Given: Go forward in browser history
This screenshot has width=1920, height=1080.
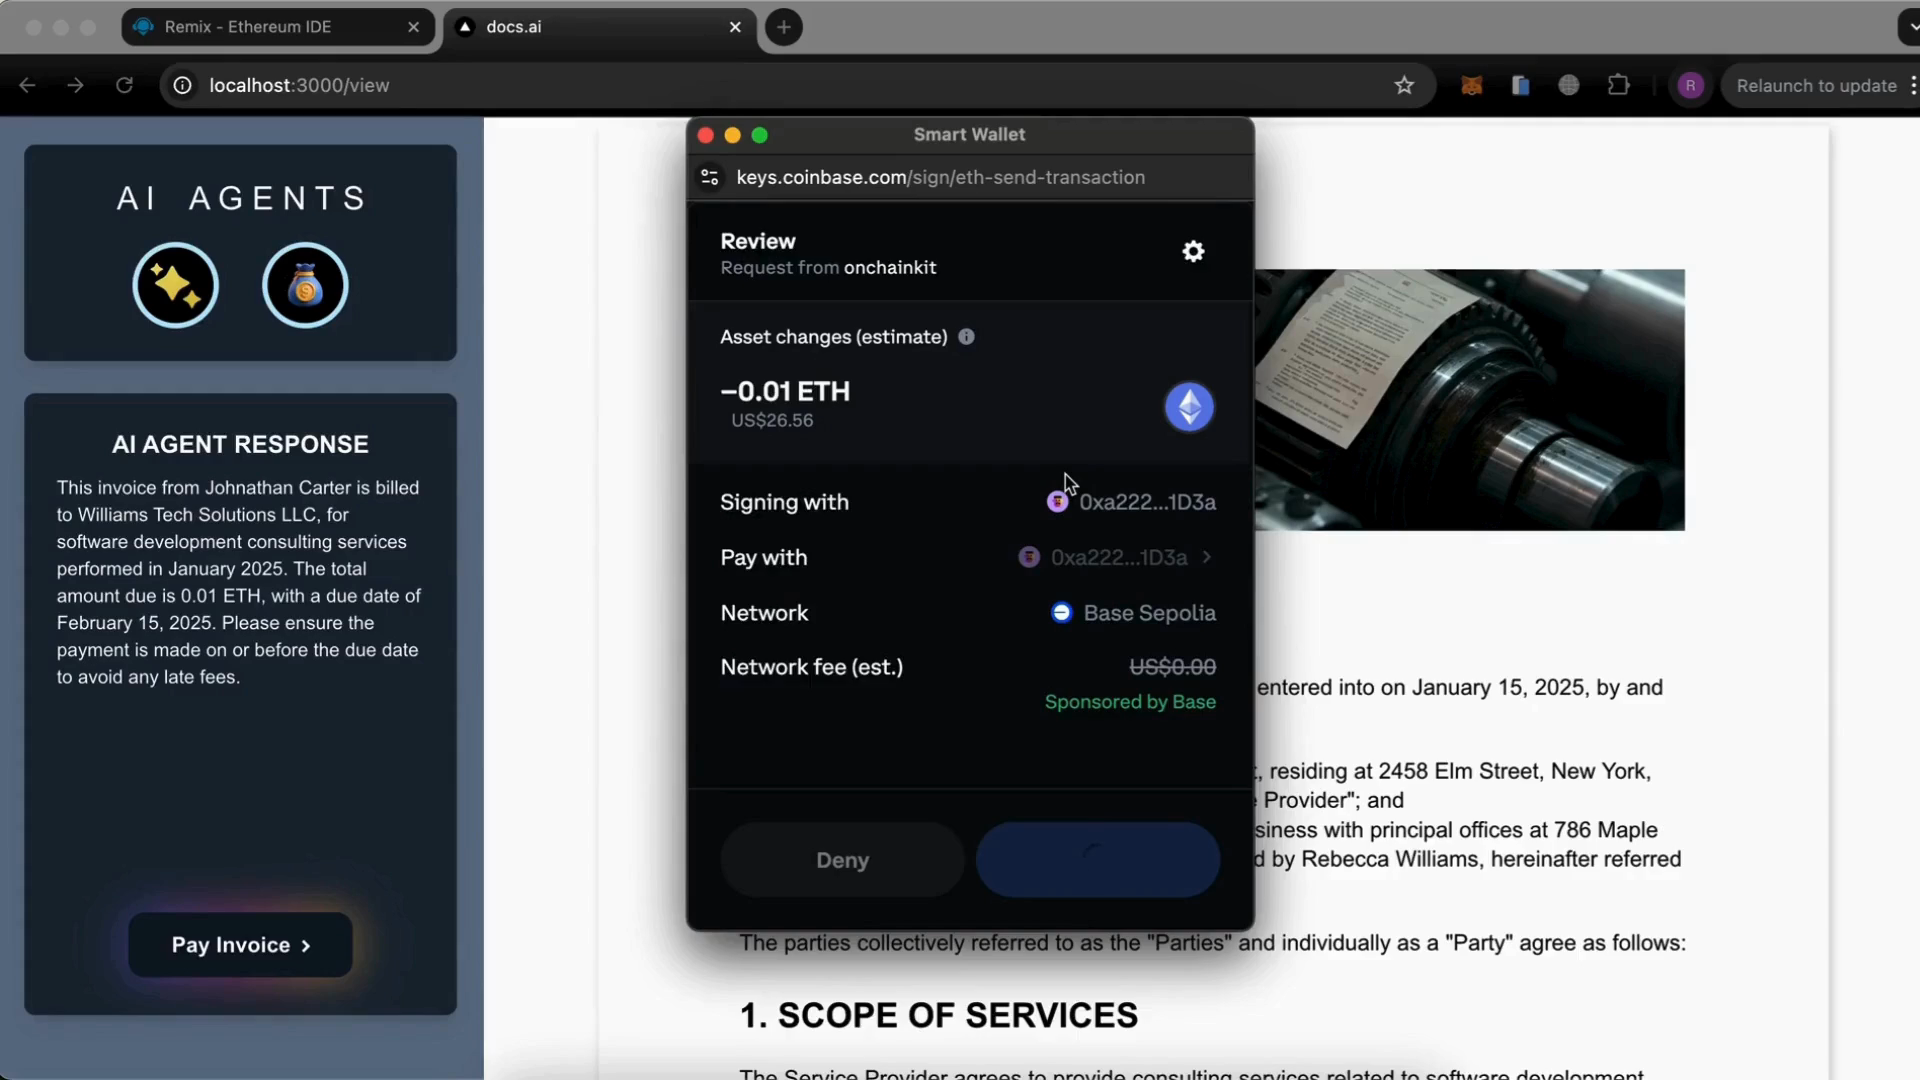Looking at the screenshot, I should click(x=76, y=86).
